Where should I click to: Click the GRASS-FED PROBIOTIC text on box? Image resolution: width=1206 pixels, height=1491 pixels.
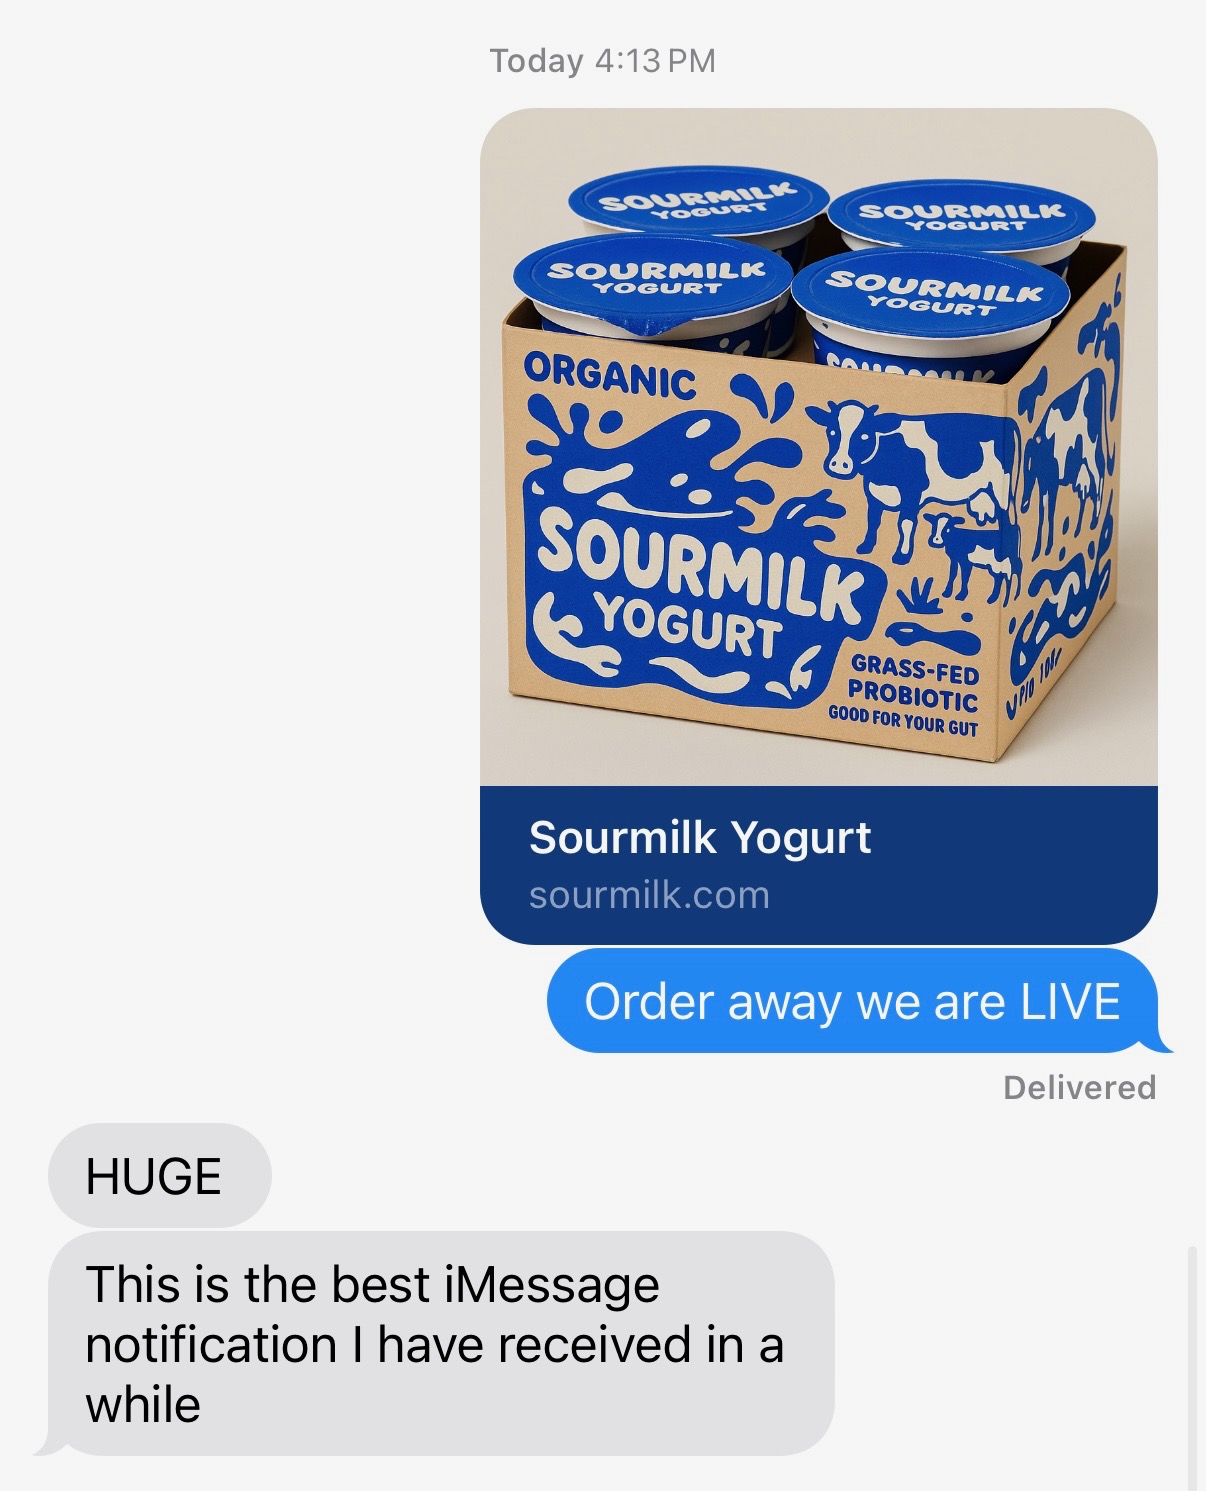point(913,681)
